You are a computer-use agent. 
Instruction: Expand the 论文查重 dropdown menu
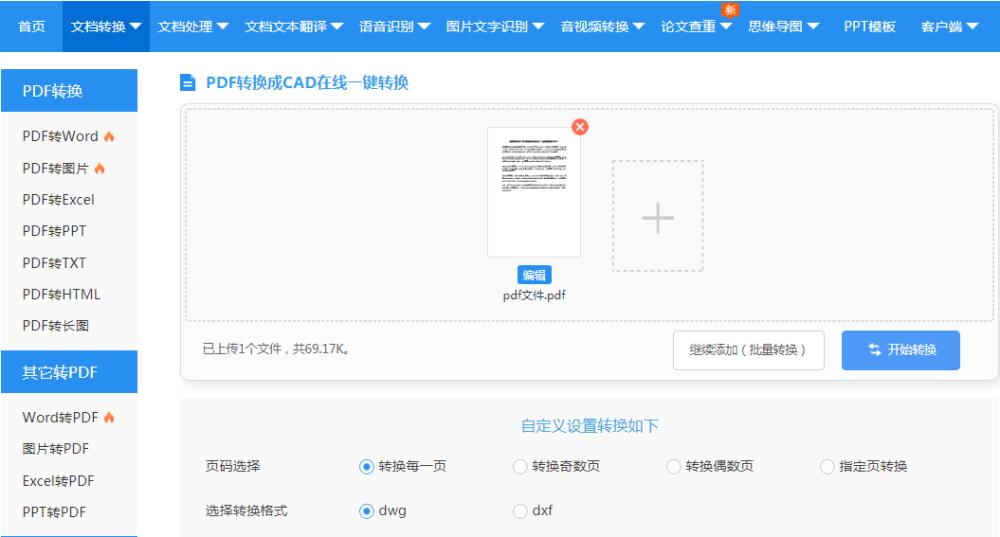point(696,27)
